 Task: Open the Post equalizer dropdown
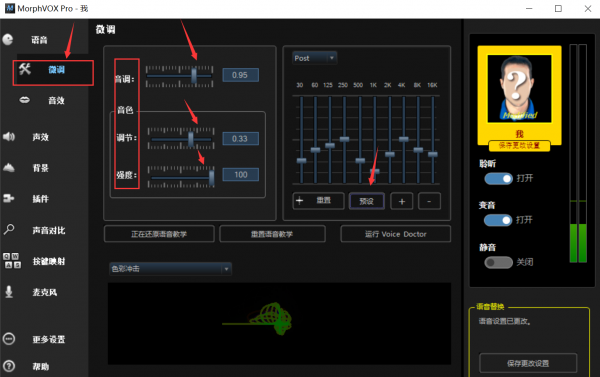pyautogui.click(x=315, y=58)
